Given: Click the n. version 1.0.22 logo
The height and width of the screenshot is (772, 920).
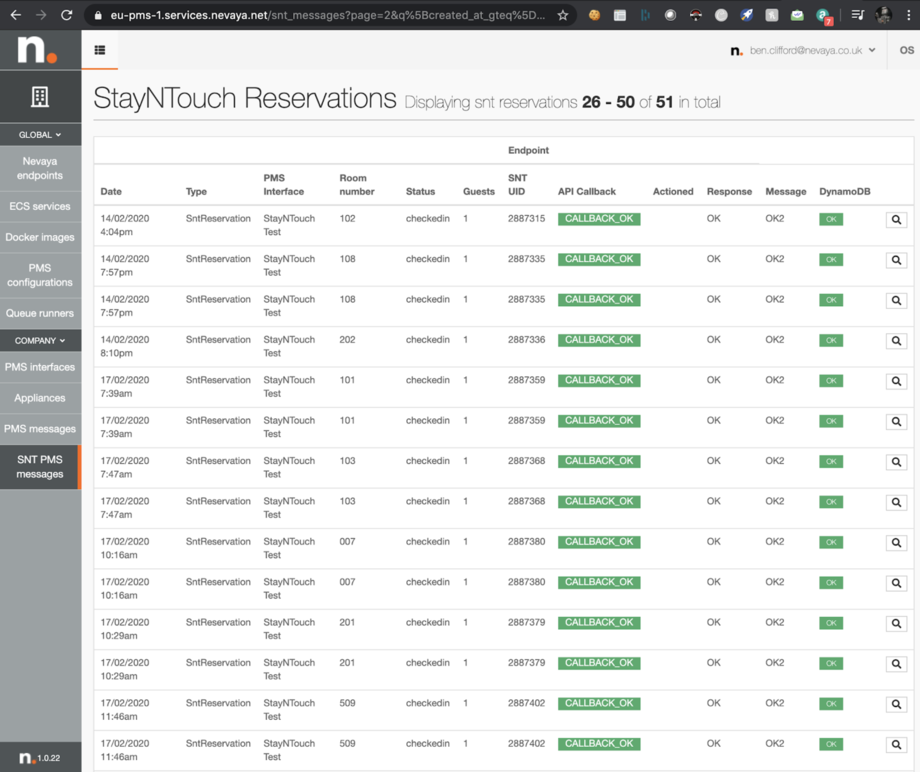Looking at the screenshot, I should (40, 758).
